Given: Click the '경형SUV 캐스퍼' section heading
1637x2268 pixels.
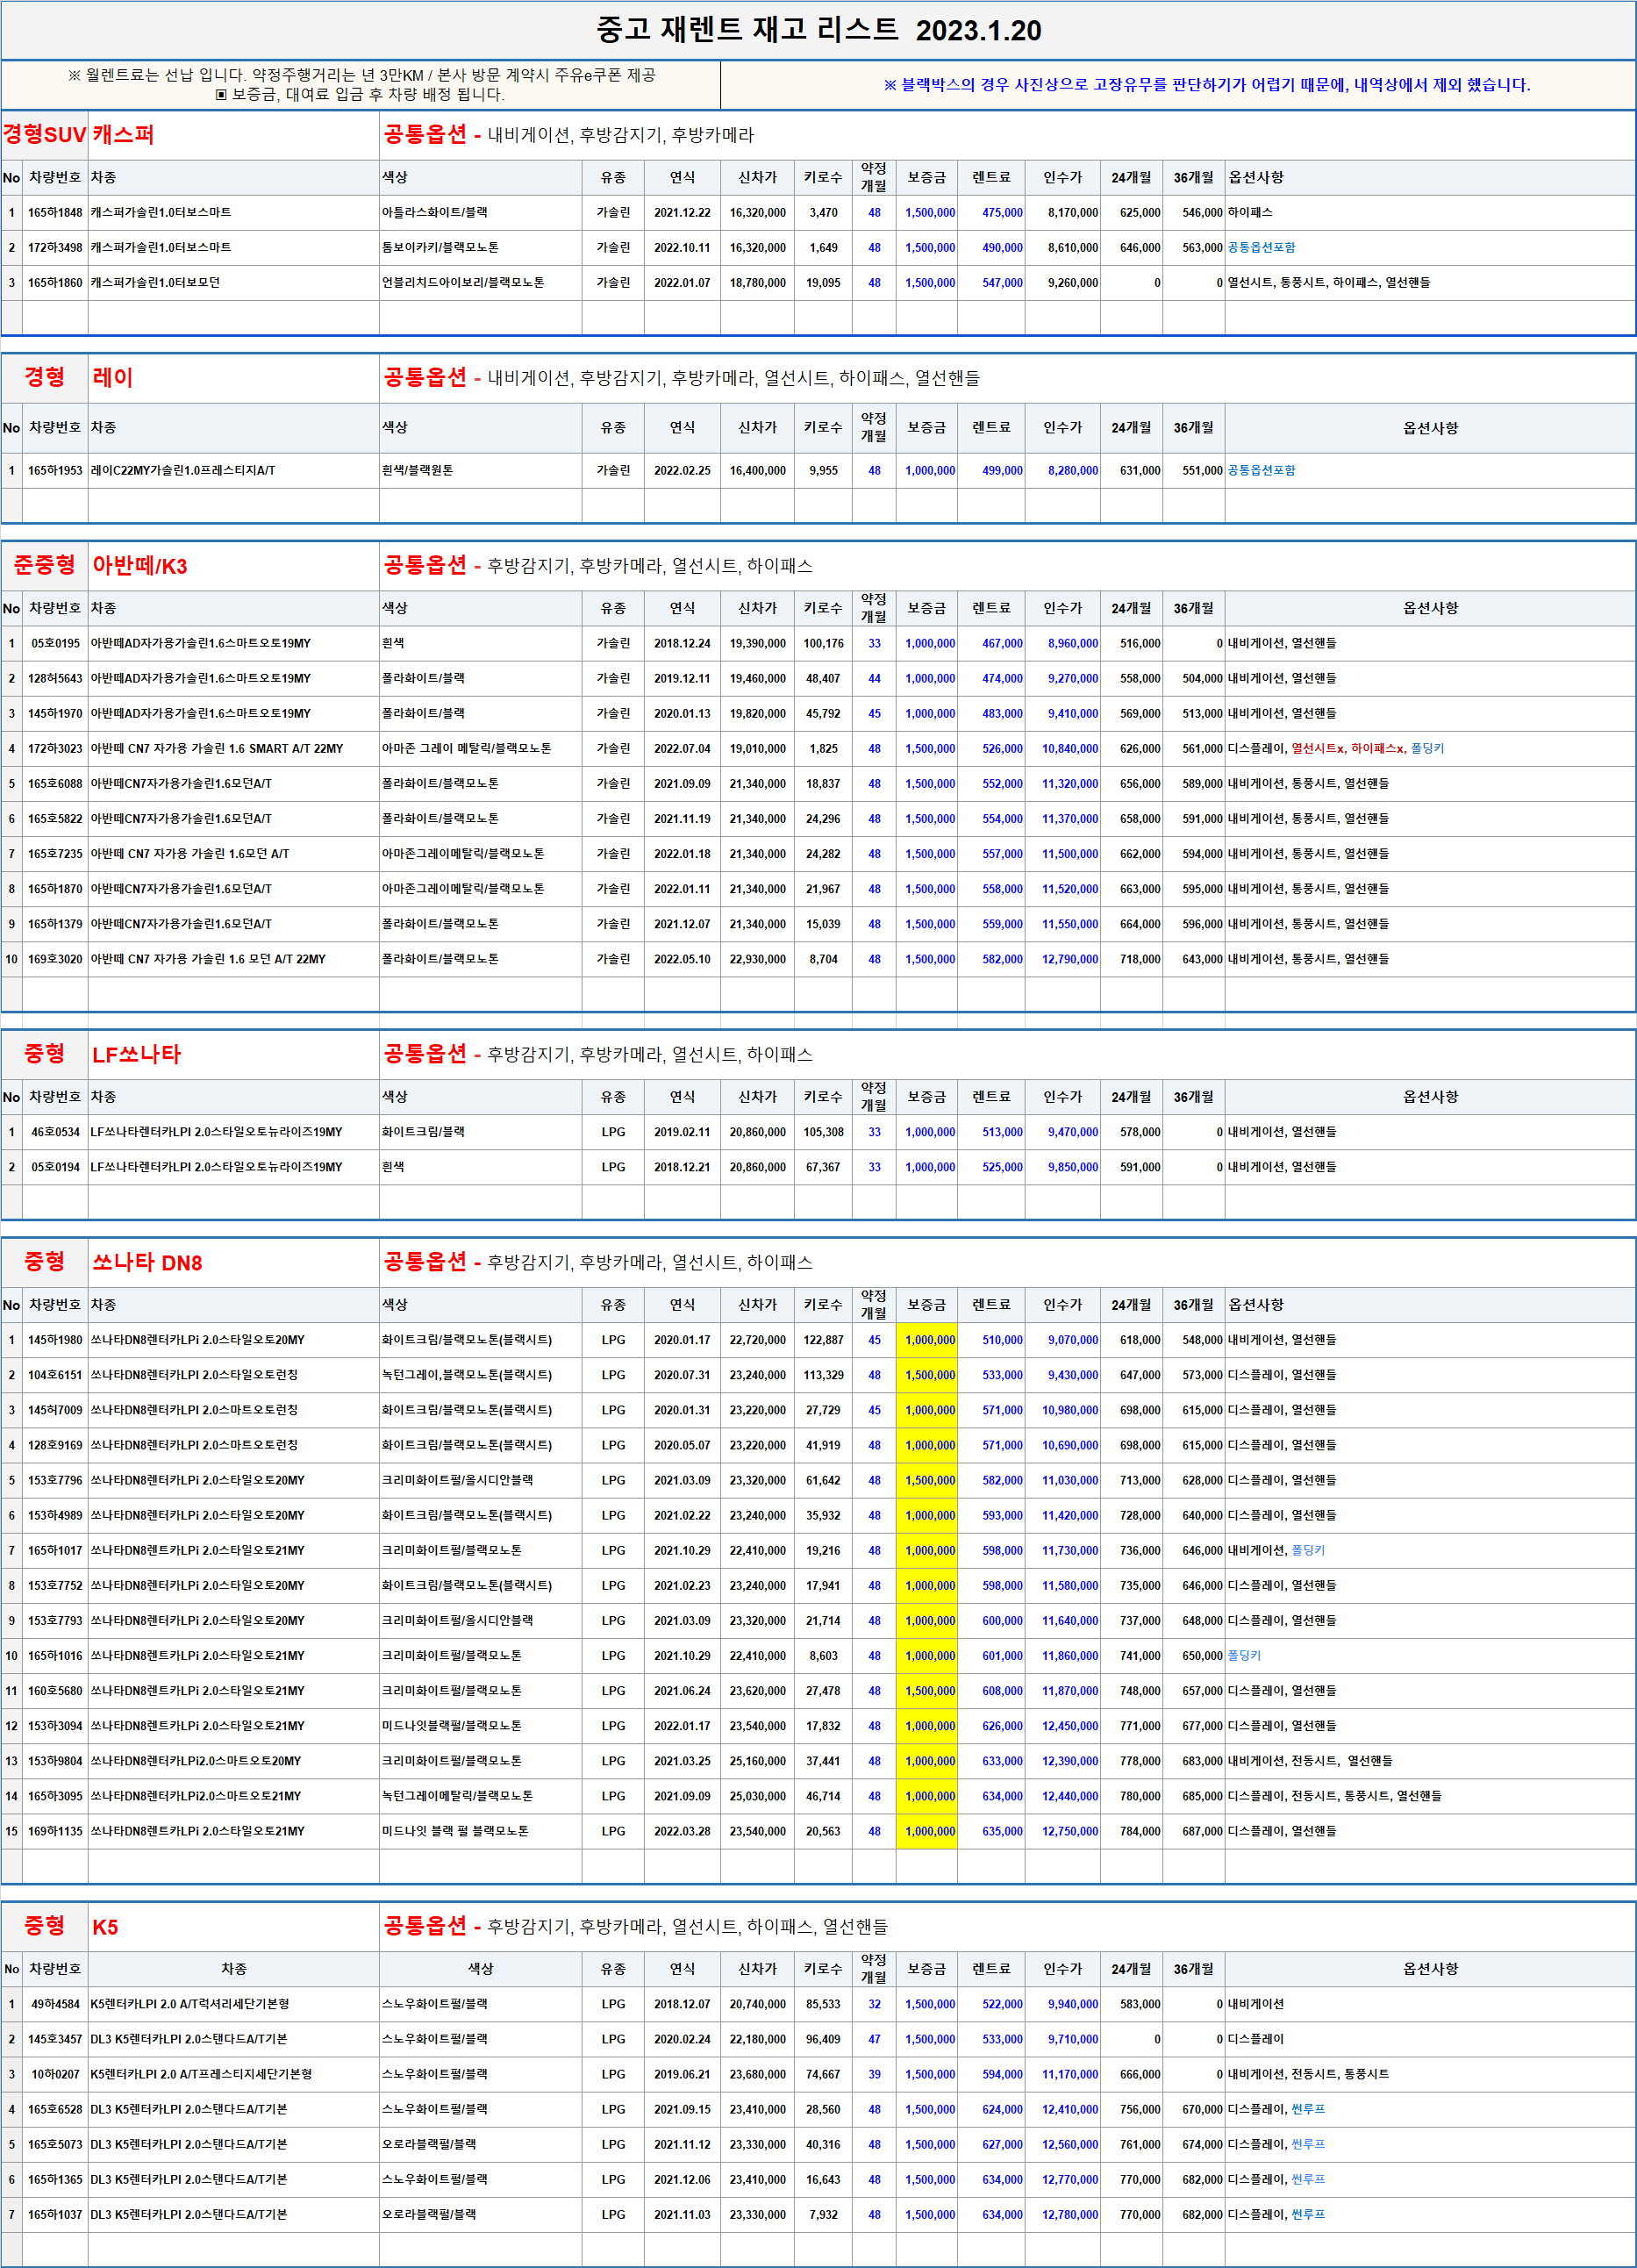Looking at the screenshot, I should click(78, 135).
